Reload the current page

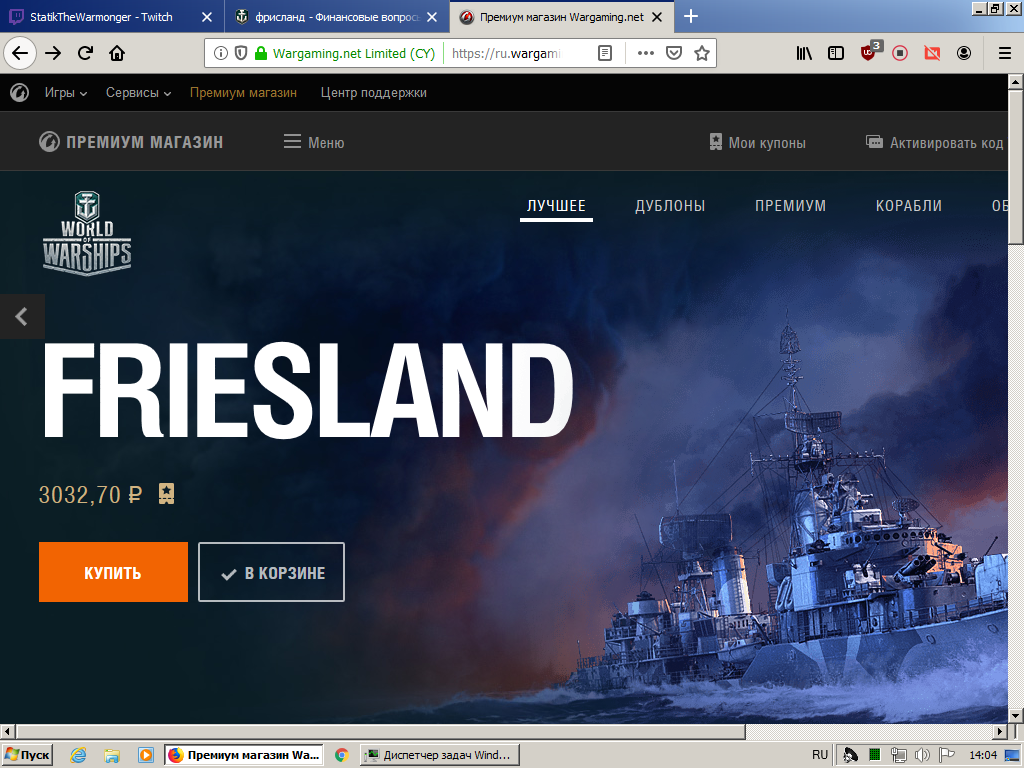coord(86,53)
